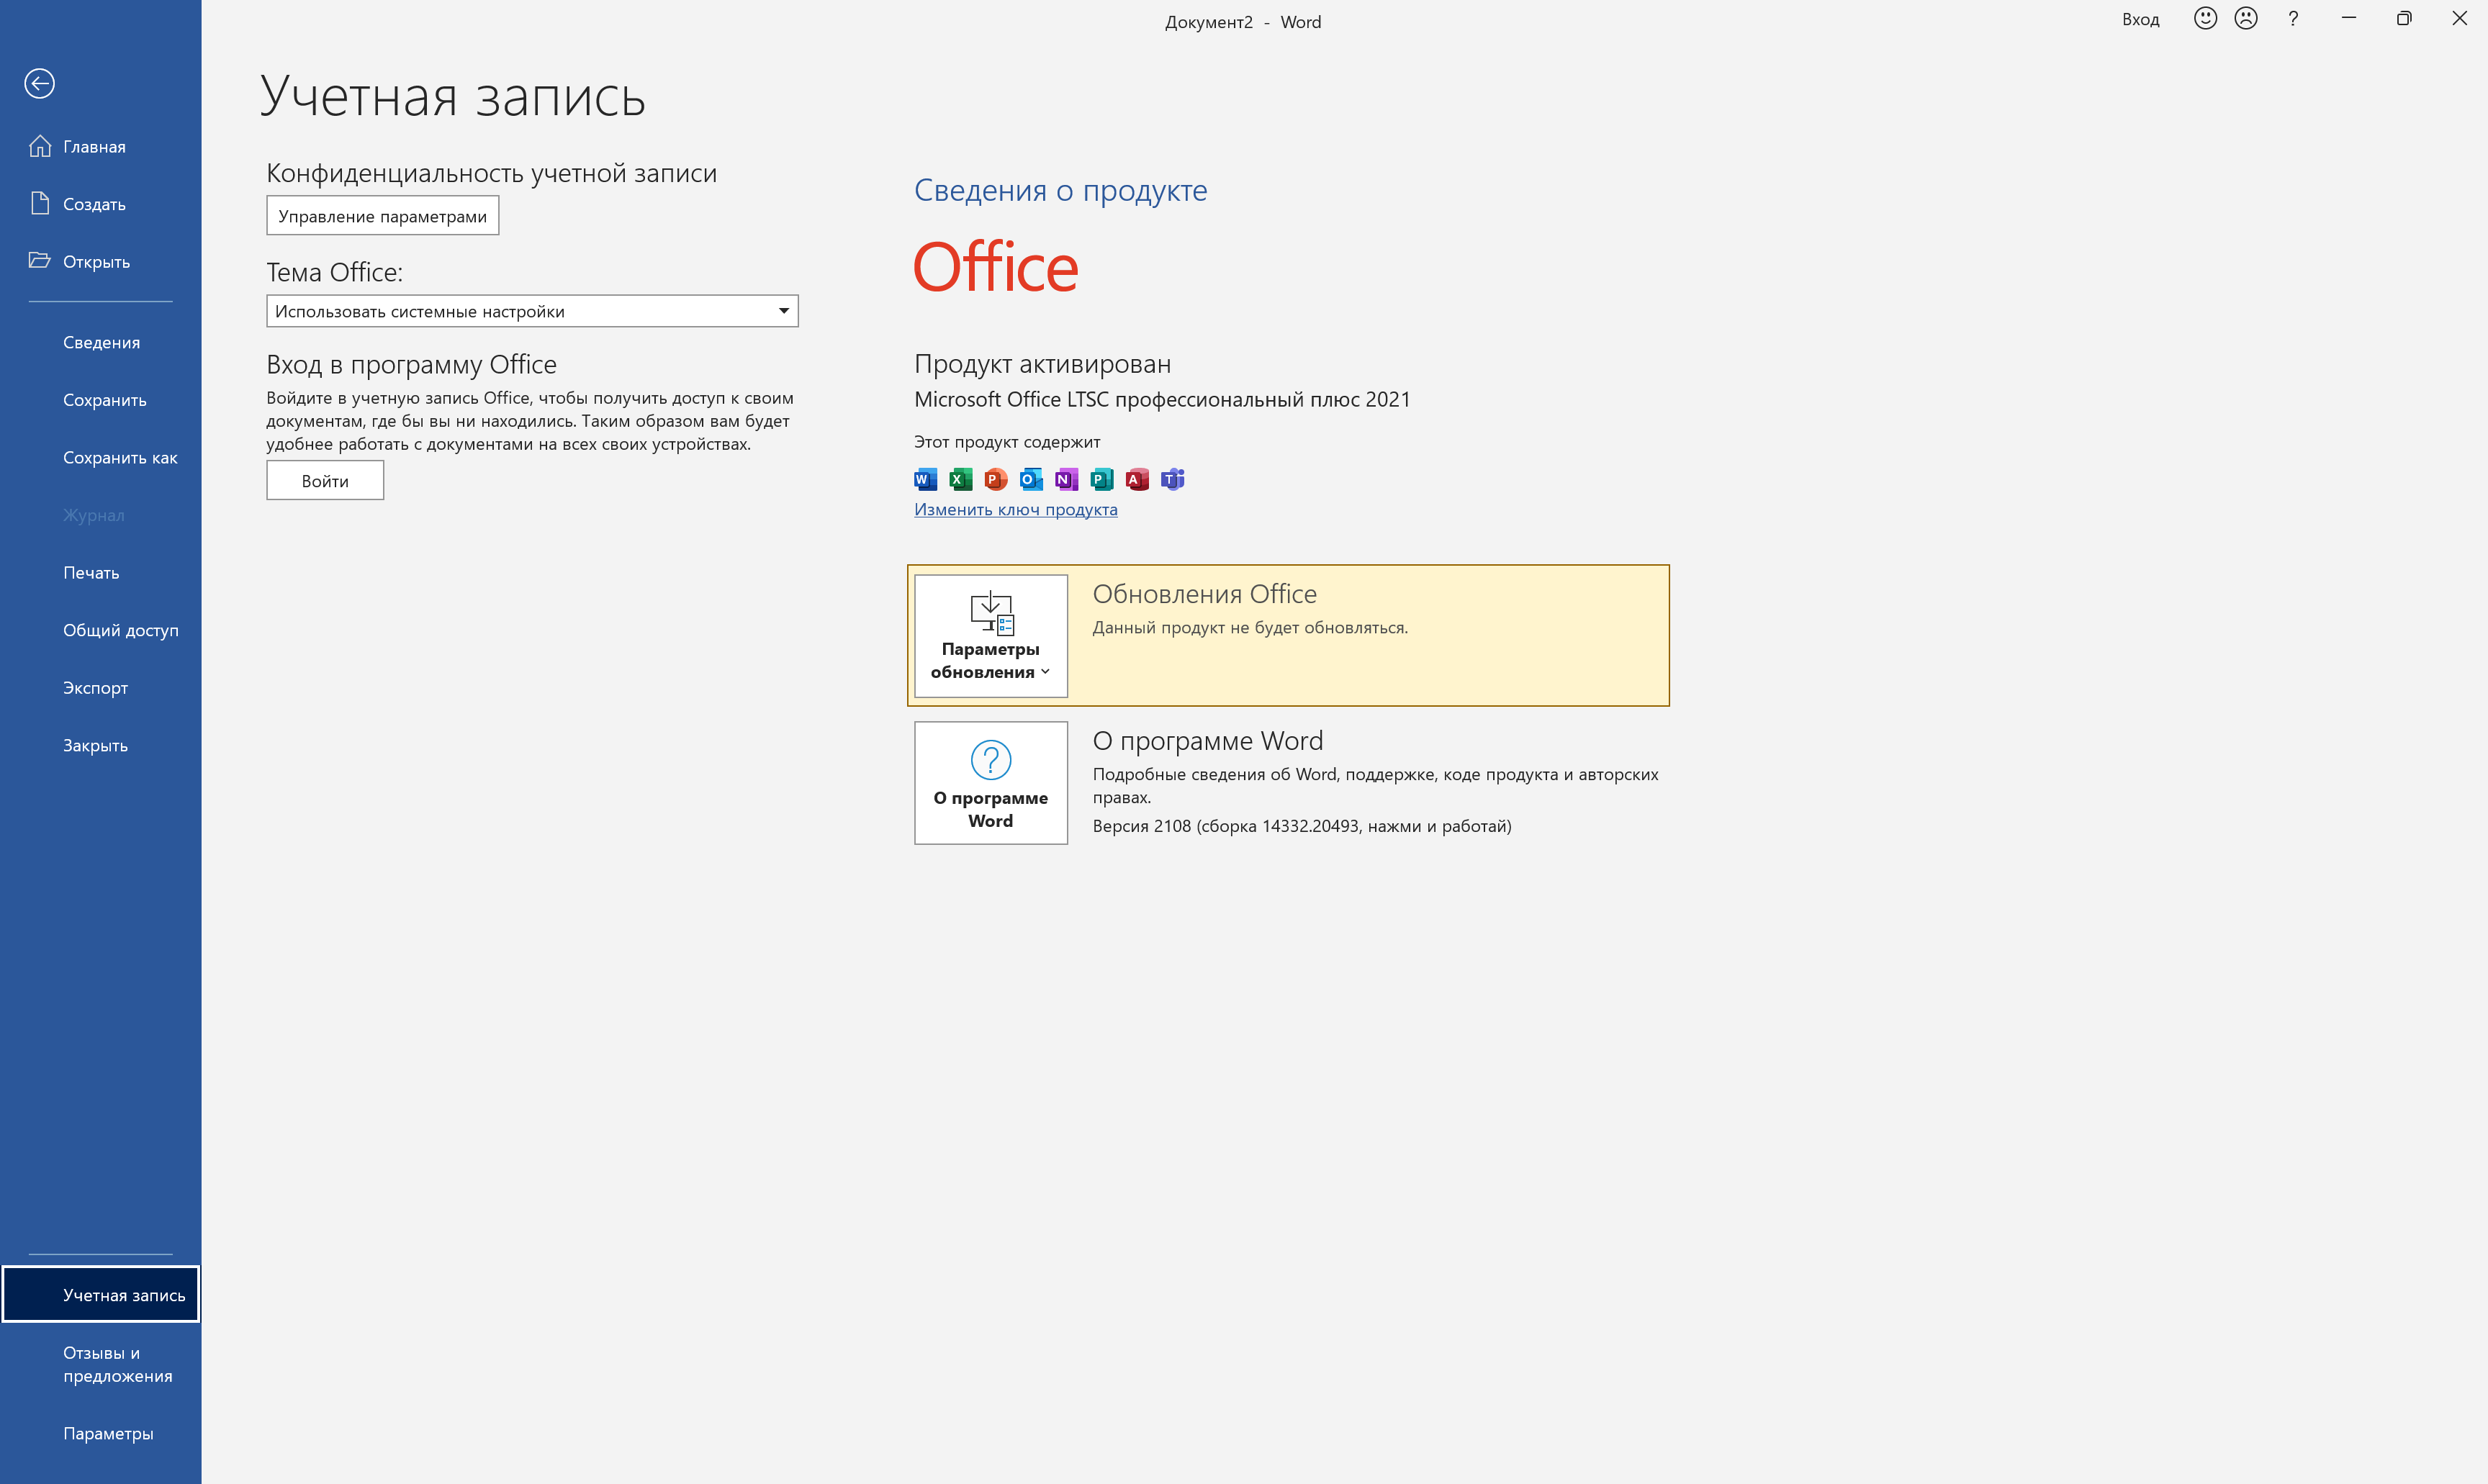
Task: Click the PowerPoint app icon
Action: (x=995, y=480)
